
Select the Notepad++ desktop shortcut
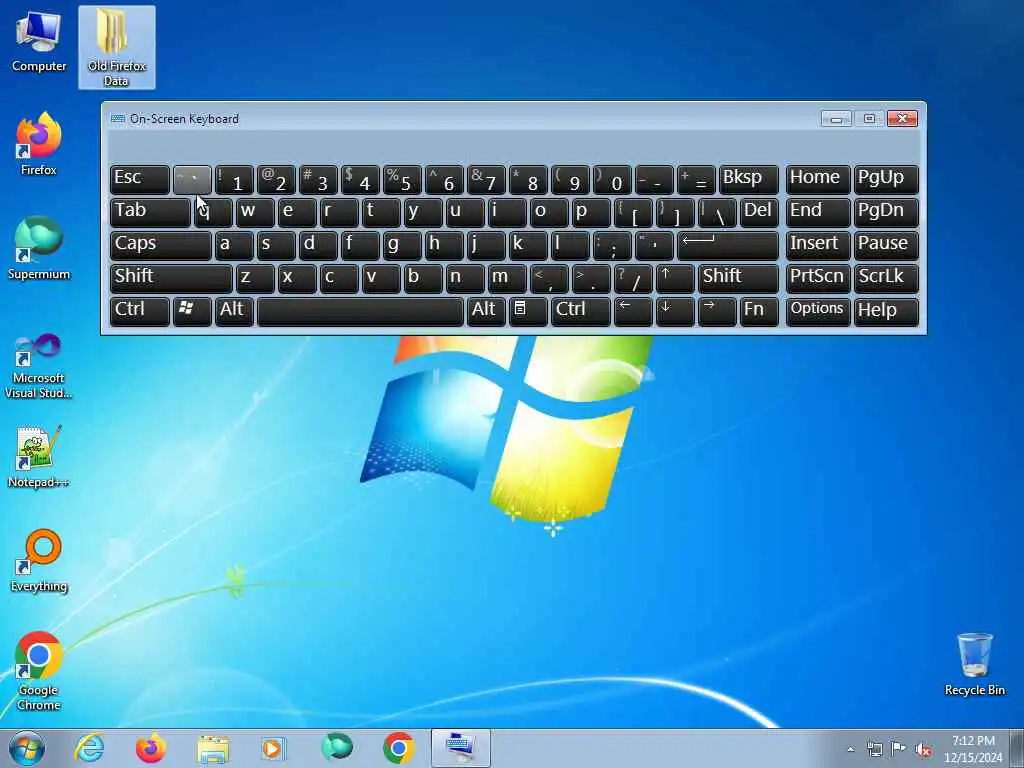tap(39, 456)
